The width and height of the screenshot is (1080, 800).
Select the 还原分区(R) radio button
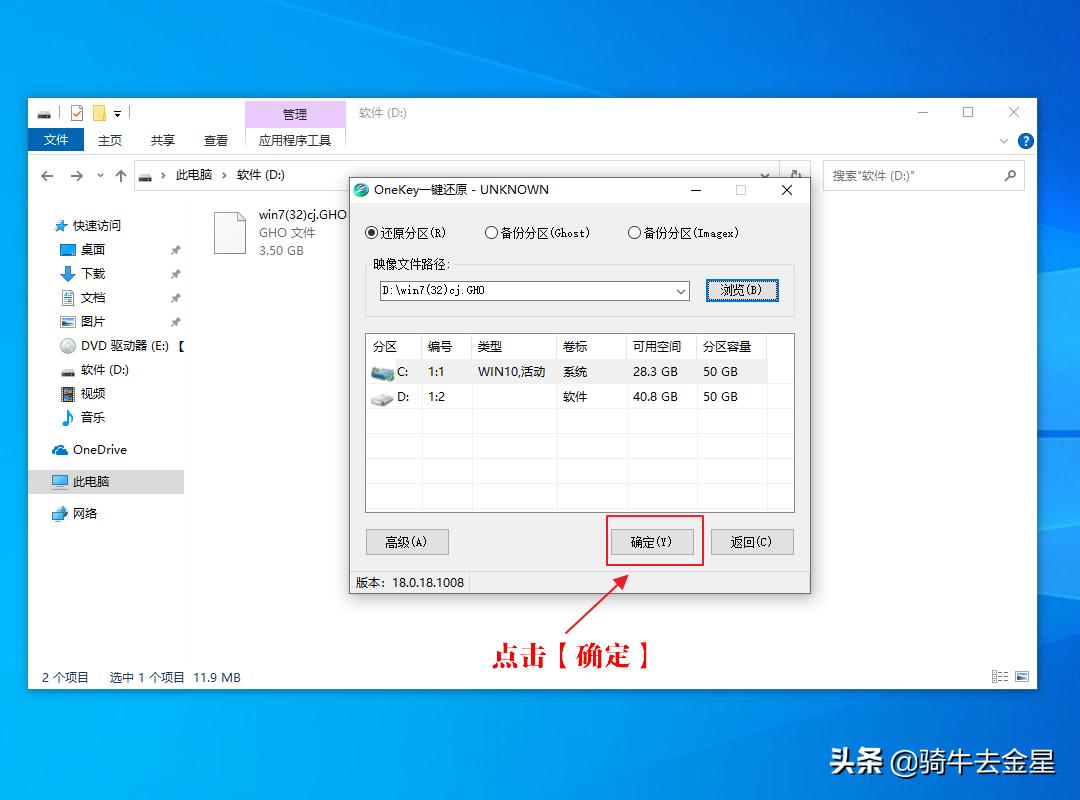coord(370,232)
